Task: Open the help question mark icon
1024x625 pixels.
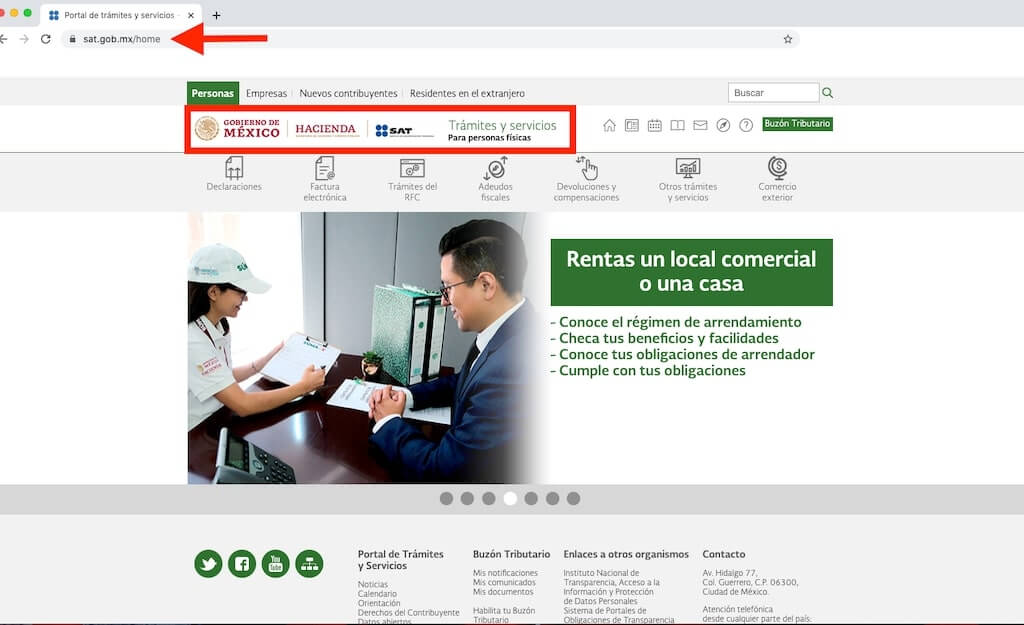Action: click(x=745, y=125)
